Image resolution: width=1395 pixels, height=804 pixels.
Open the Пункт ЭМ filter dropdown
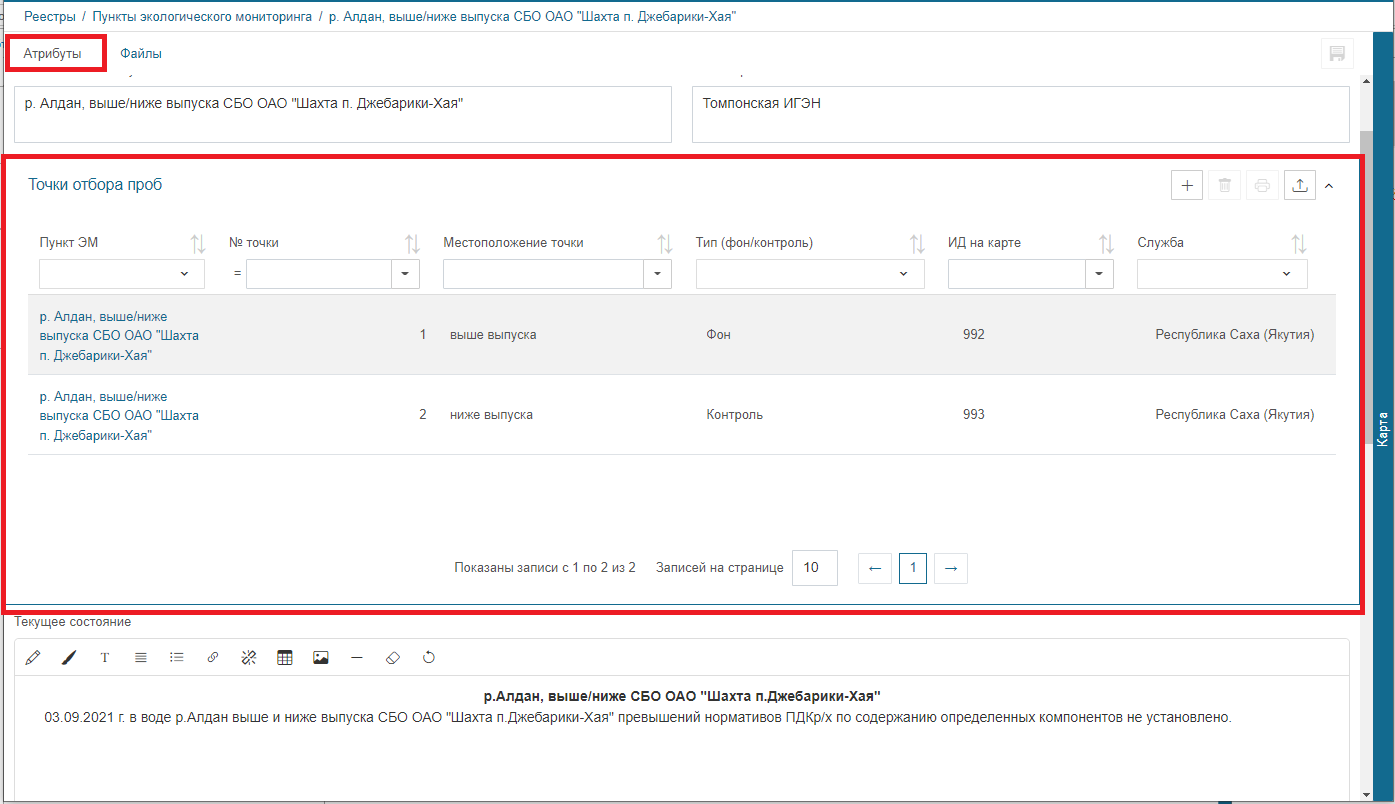[x=122, y=274]
